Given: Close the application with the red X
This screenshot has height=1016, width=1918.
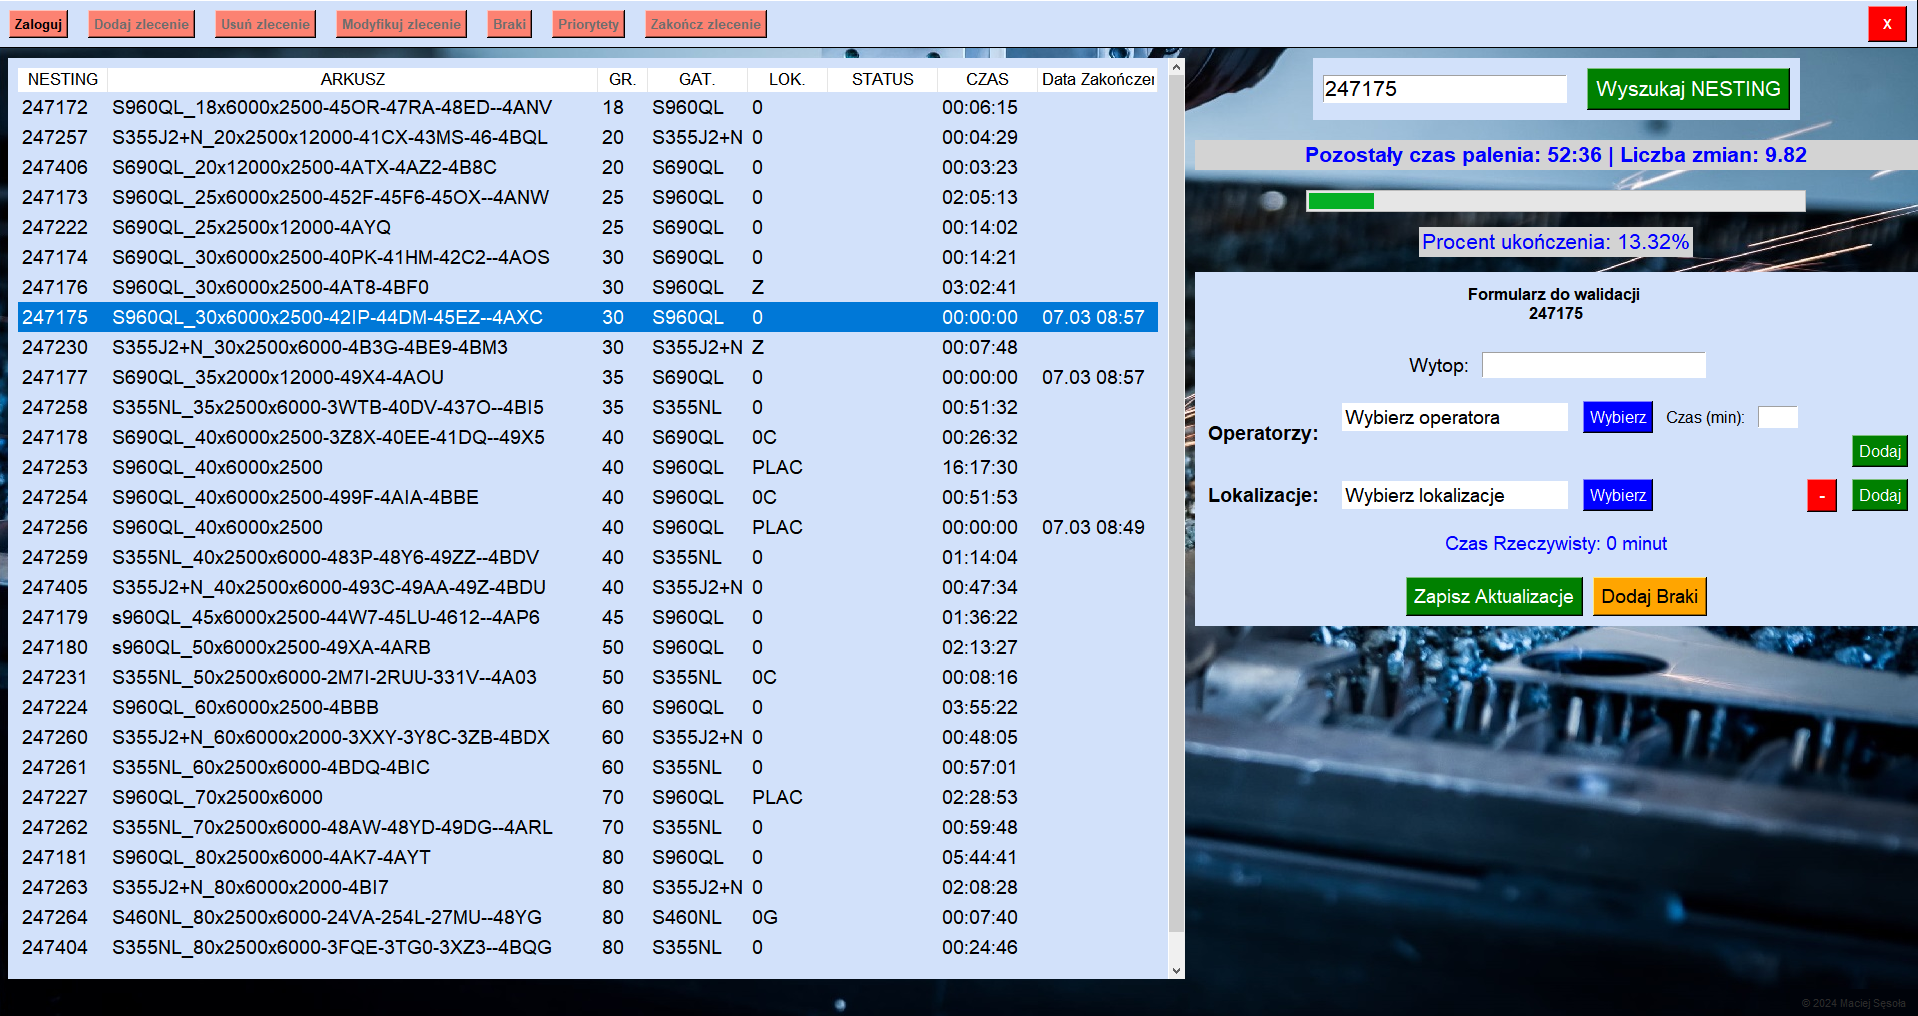Looking at the screenshot, I should [x=1887, y=24].
